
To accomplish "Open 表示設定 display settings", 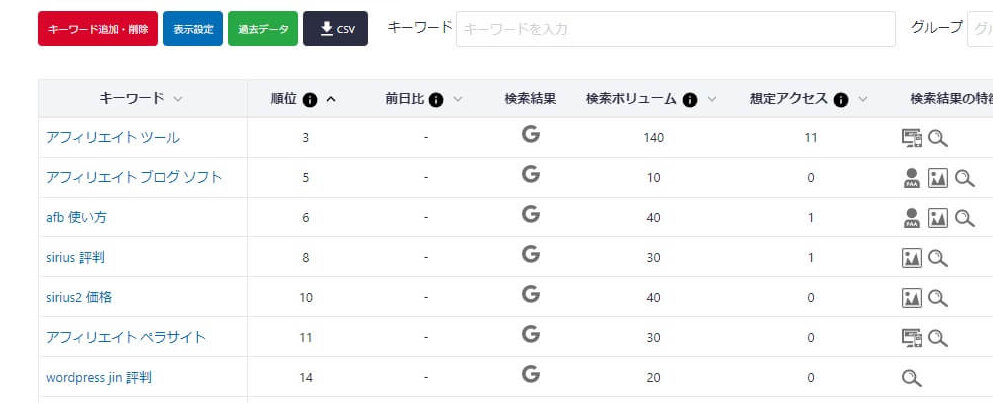I will (193, 29).
